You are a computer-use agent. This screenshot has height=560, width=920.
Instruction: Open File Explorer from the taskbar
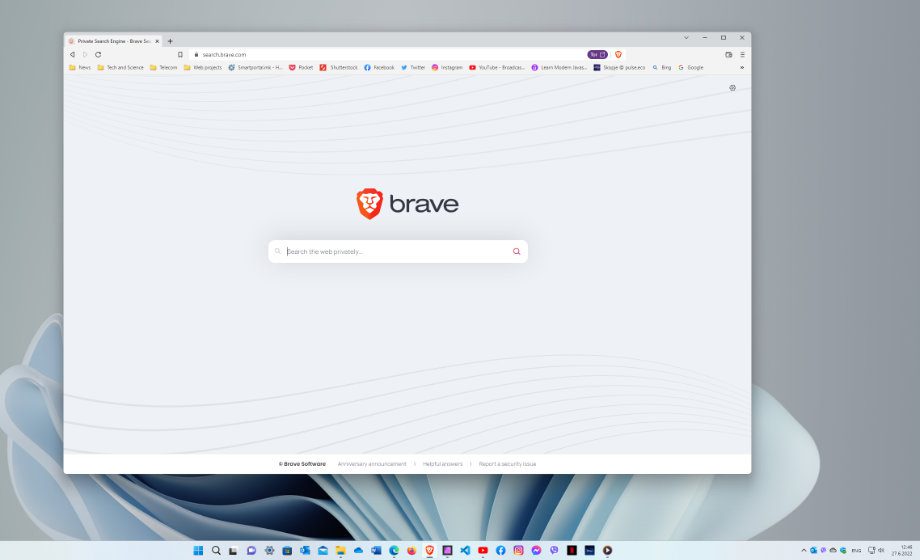coord(340,551)
